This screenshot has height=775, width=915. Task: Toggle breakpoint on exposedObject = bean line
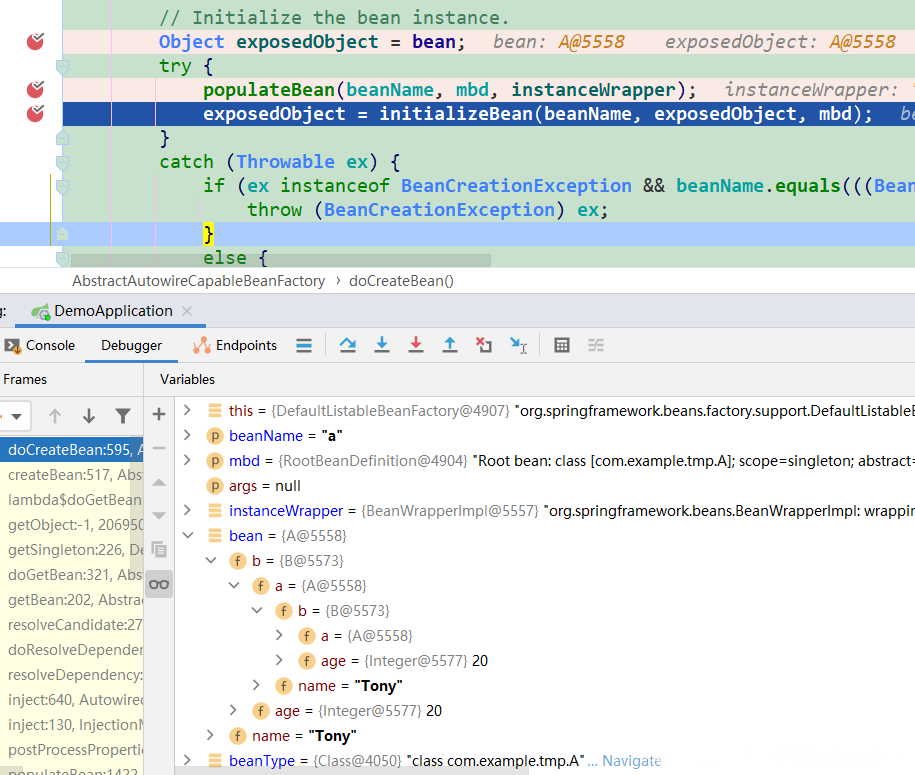pos(35,41)
